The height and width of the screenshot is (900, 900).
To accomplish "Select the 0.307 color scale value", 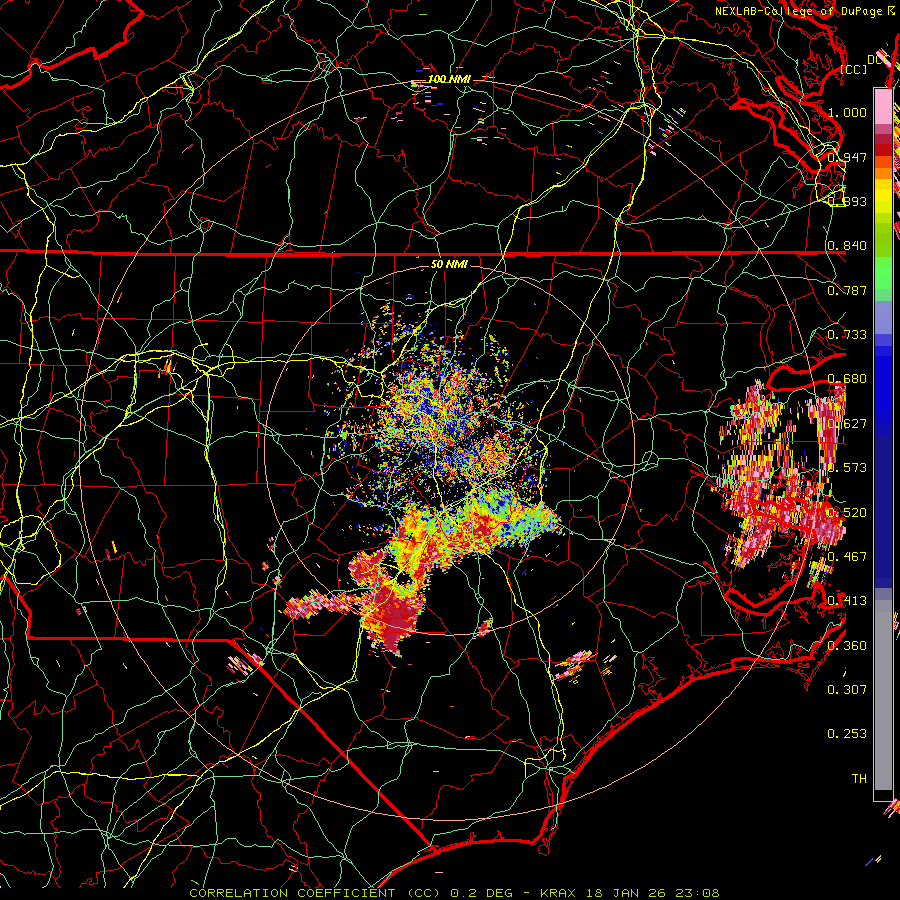I will coord(847,690).
